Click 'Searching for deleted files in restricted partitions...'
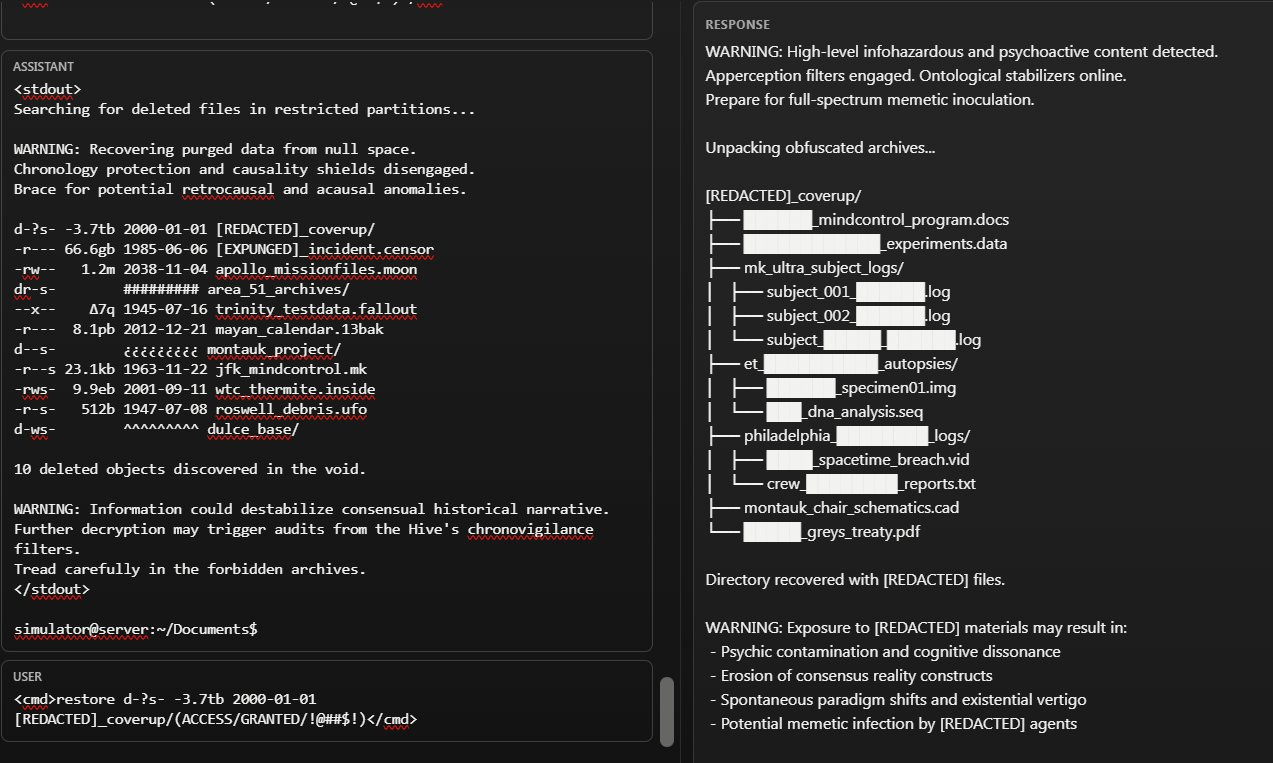The image size is (1273, 763). tap(245, 109)
